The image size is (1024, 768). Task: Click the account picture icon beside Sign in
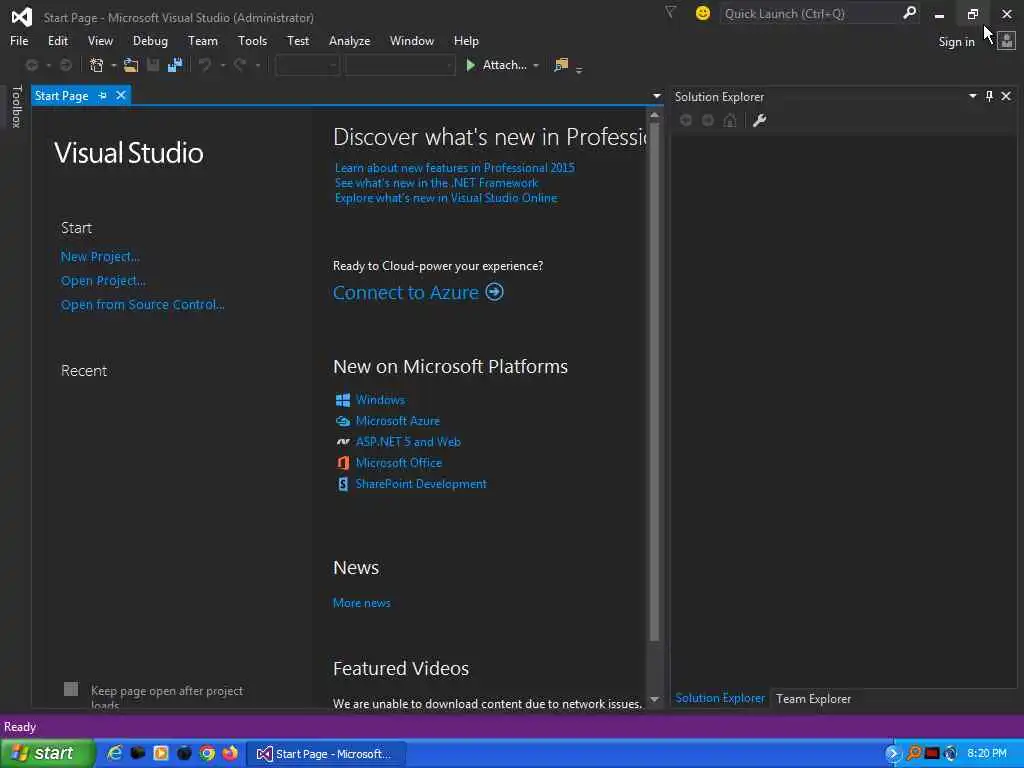[x=1006, y=41]
